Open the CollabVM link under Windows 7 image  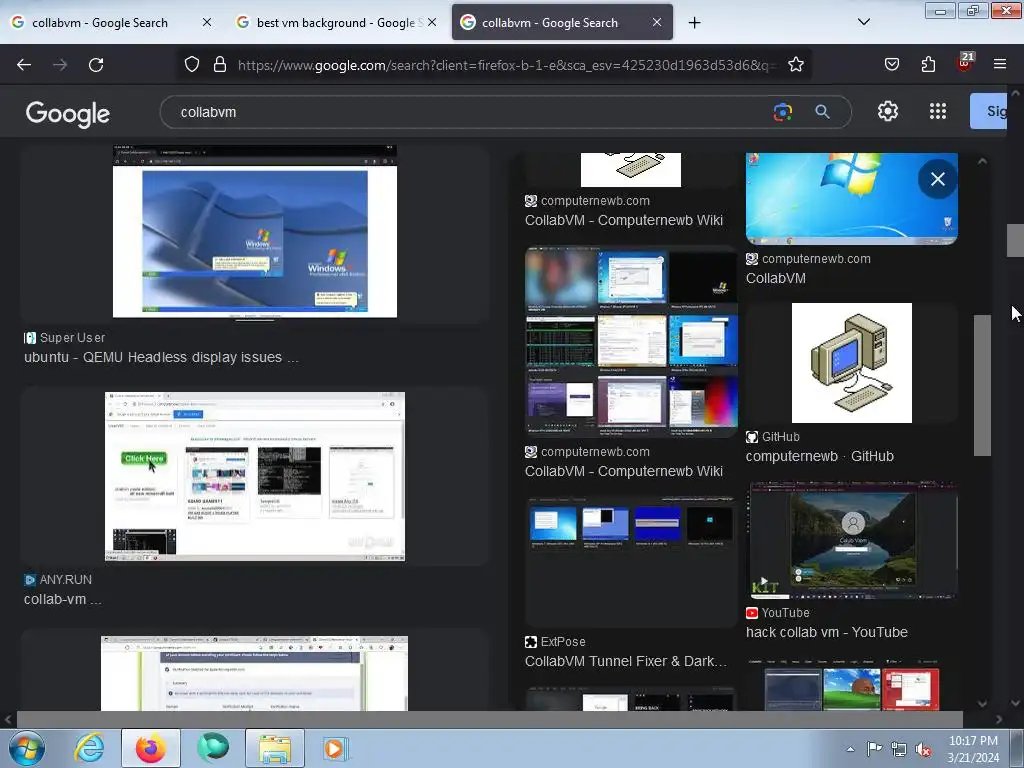click(x=776, y=278)
